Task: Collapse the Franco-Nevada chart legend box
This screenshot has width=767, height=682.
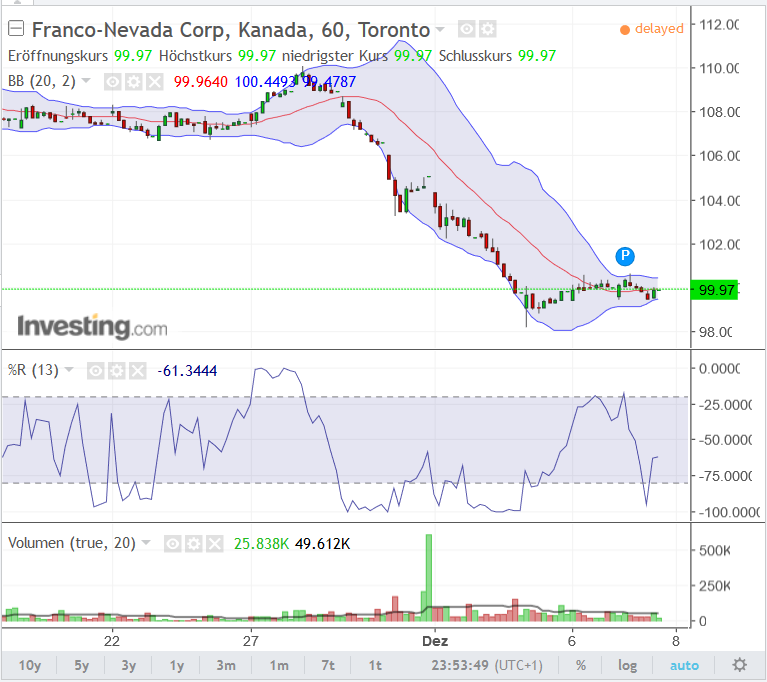Action: click(16, 29)
